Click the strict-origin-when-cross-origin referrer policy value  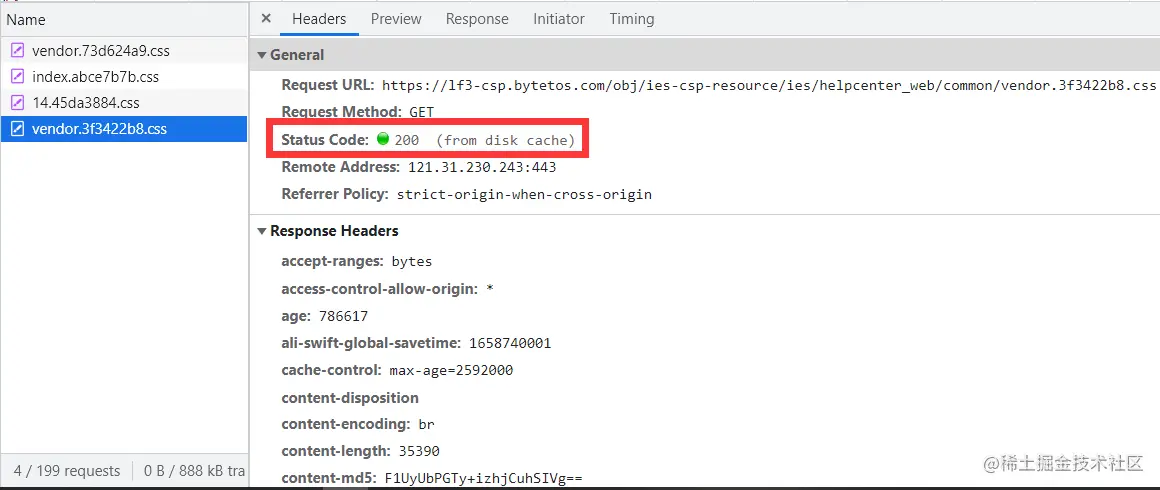point(525,195)
